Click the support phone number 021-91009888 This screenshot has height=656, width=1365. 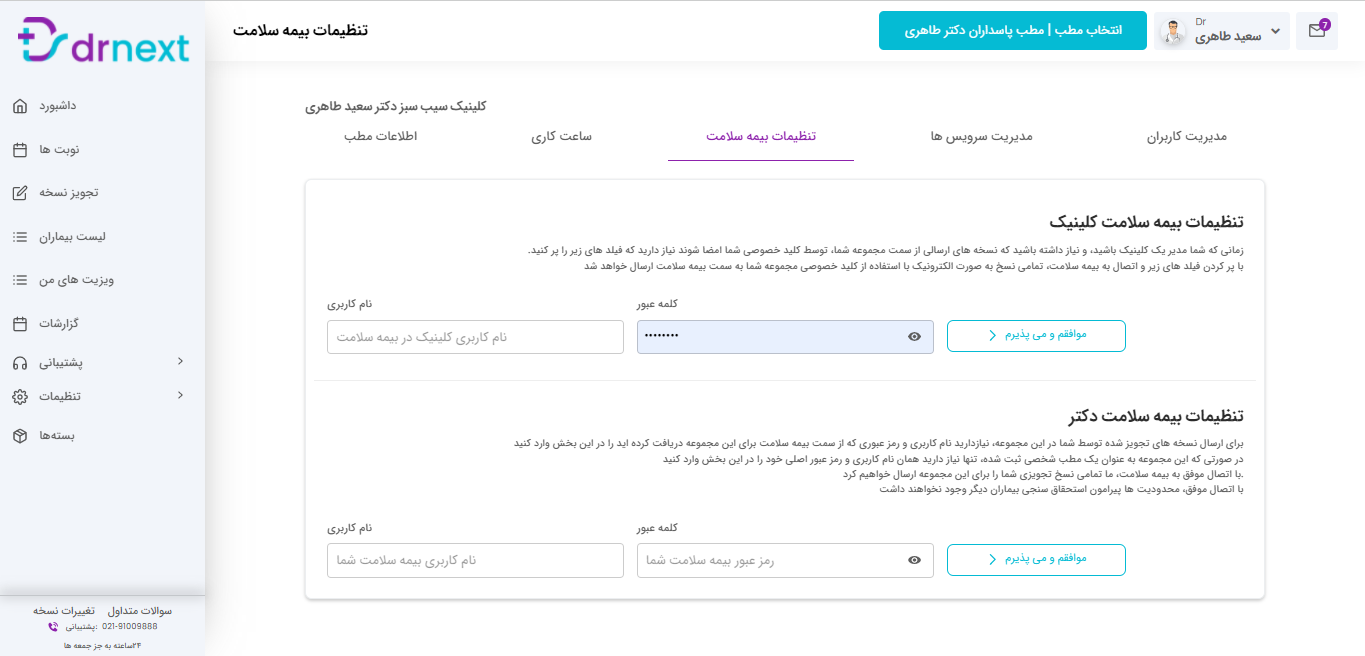pyautogui.click(x=129, y=626)
